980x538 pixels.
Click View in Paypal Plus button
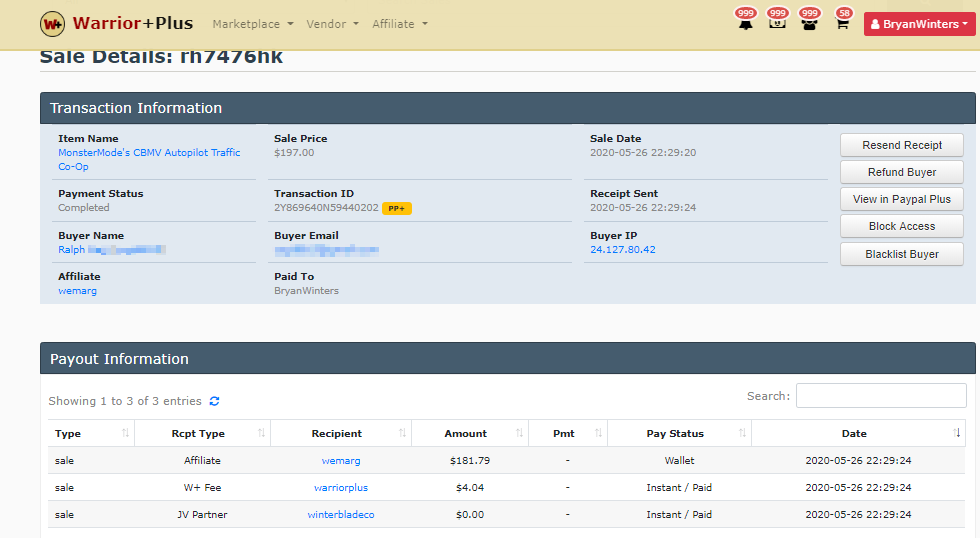902,199
